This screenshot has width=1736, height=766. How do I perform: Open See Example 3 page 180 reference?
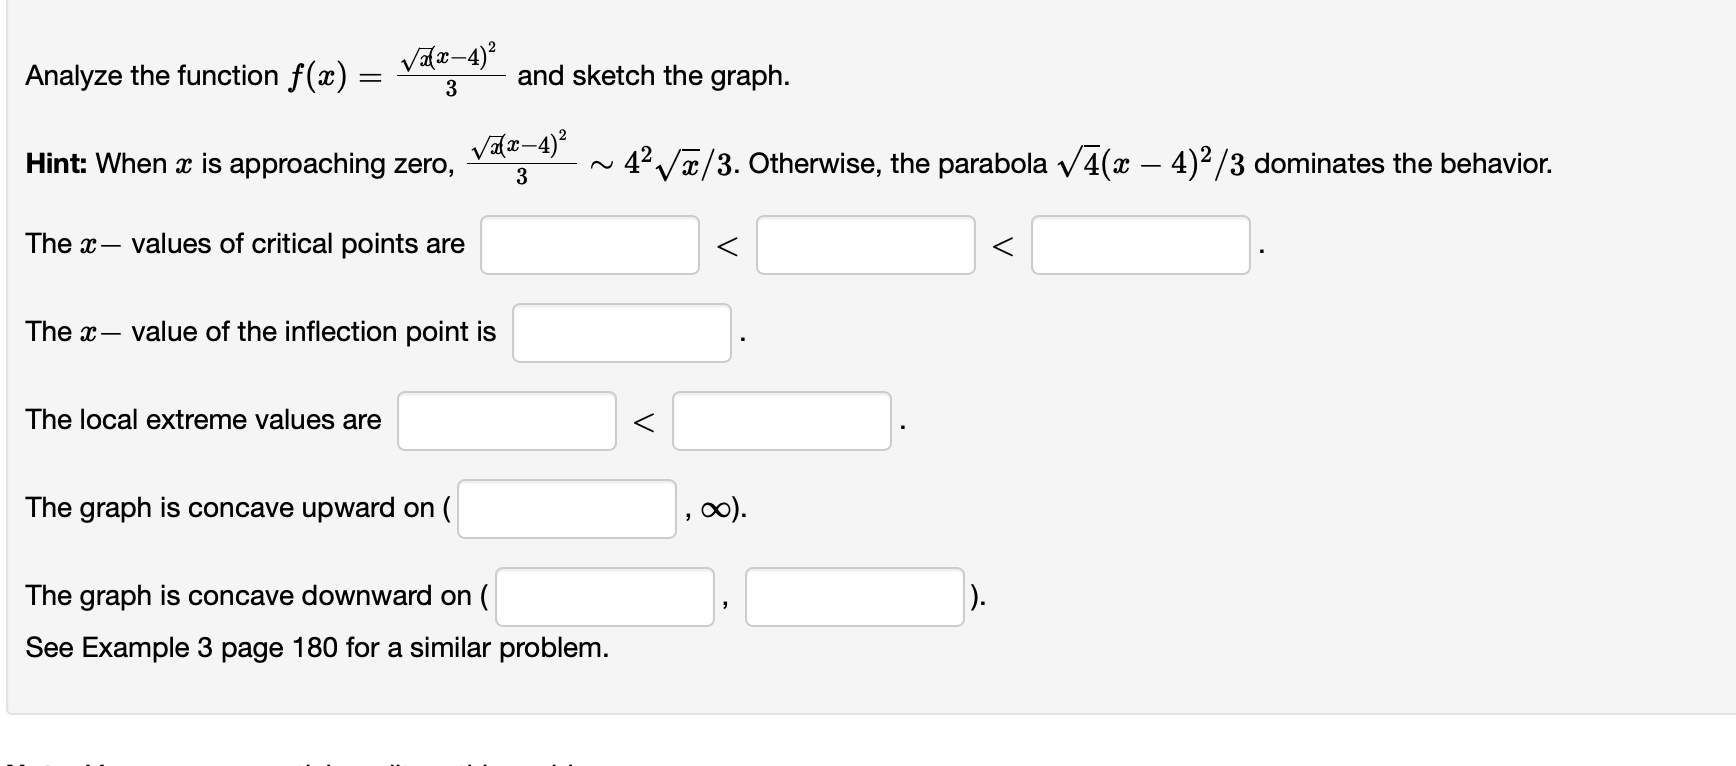[x=316, y=648]
